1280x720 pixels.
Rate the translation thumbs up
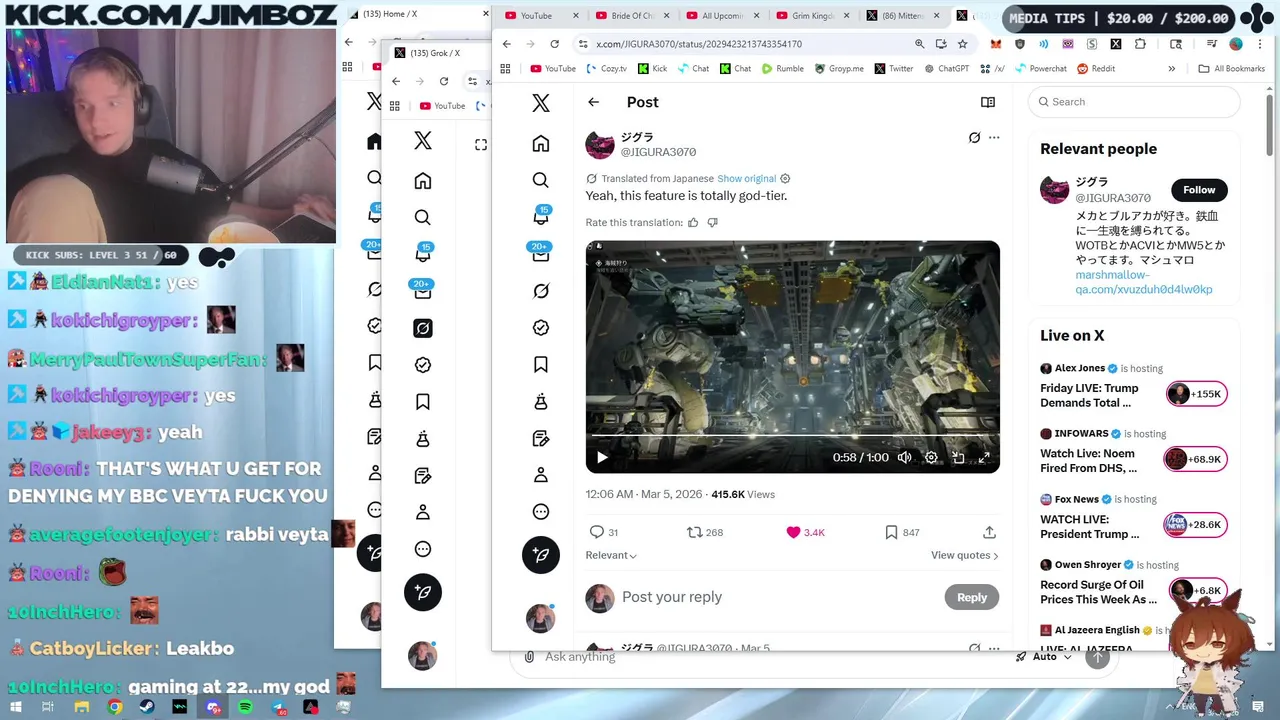point(693,222)
